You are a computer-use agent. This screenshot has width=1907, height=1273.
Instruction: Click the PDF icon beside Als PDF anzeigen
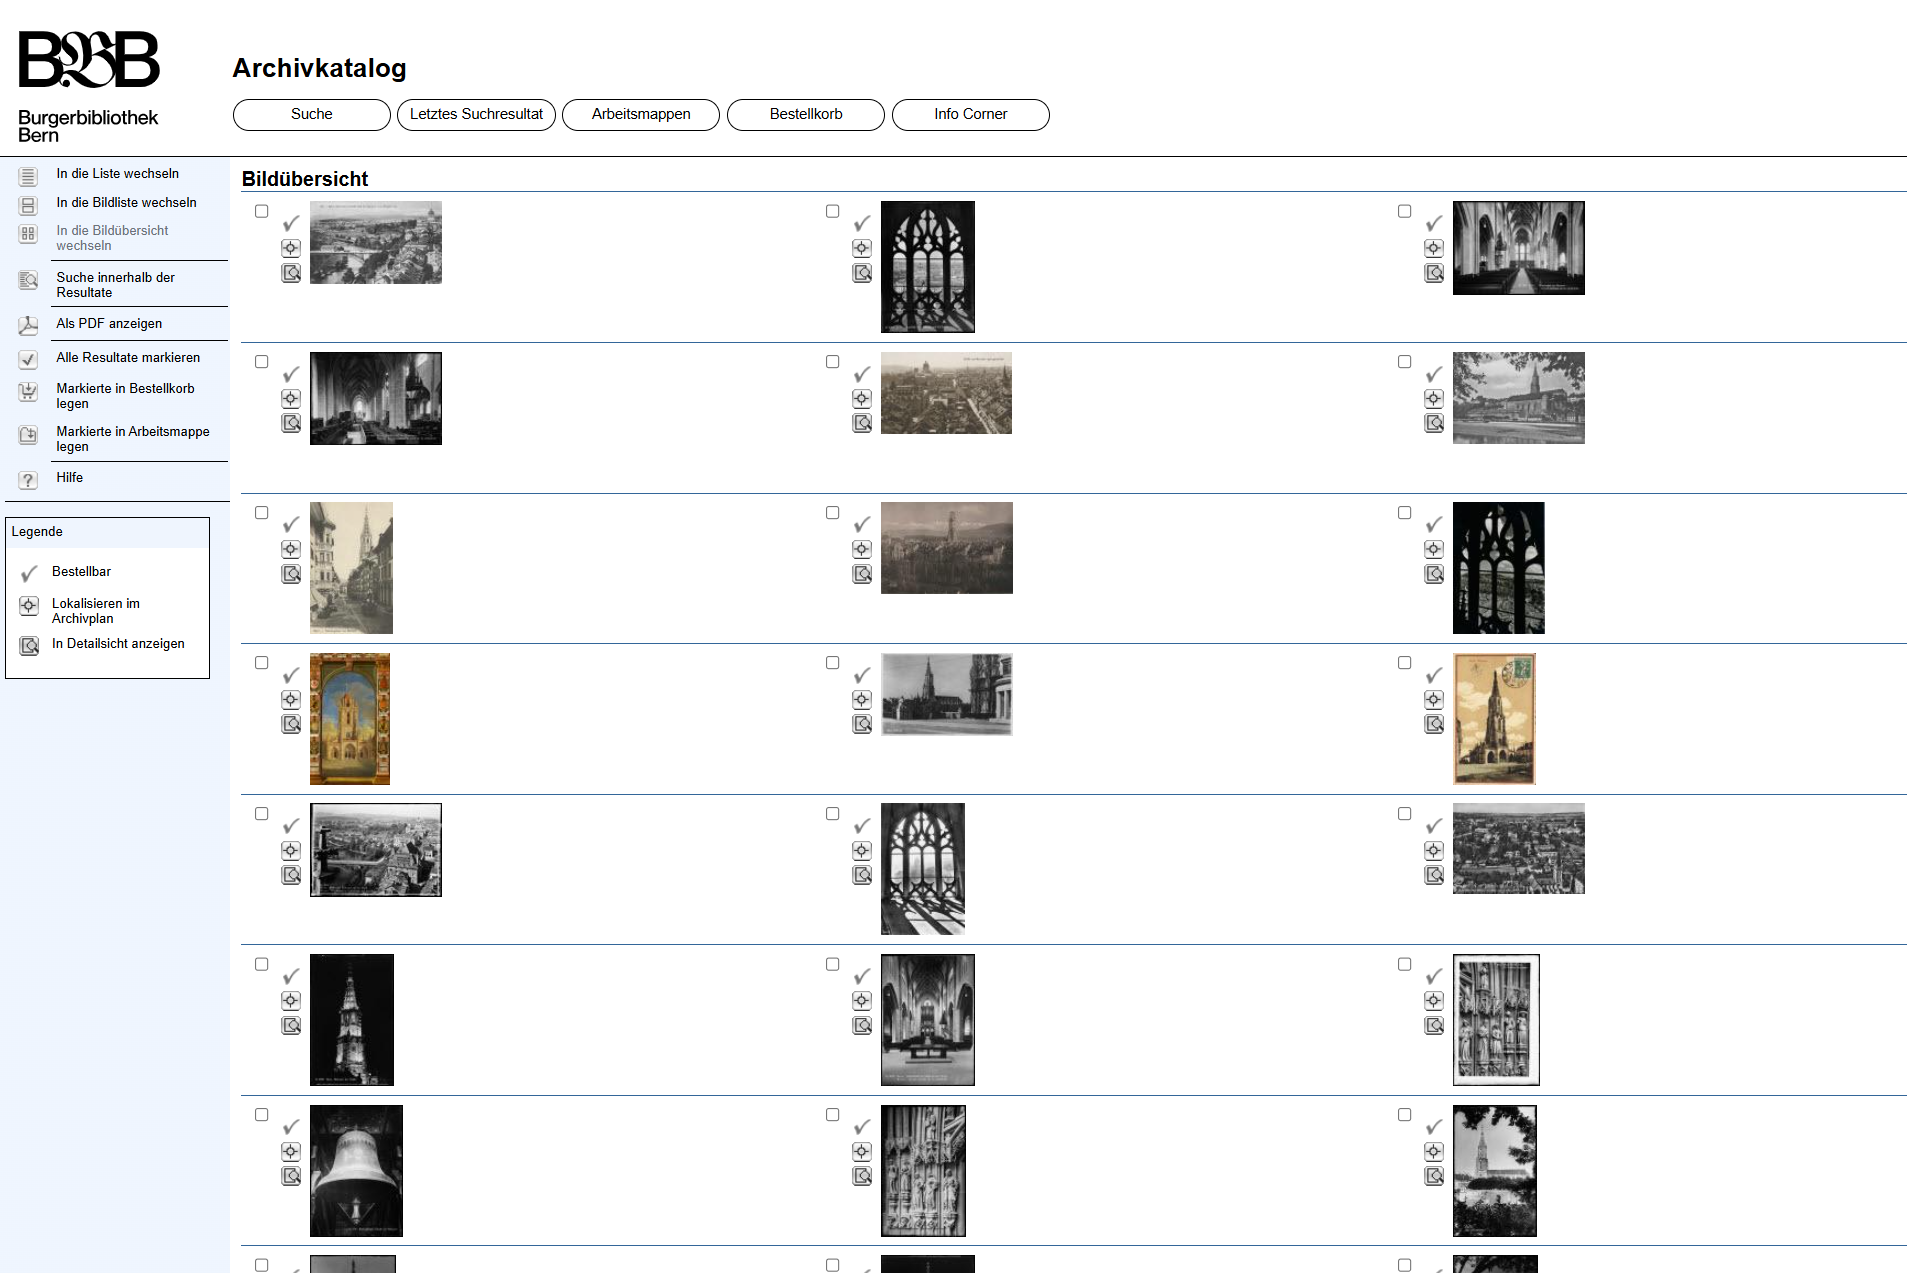click(x=28, y=325)
